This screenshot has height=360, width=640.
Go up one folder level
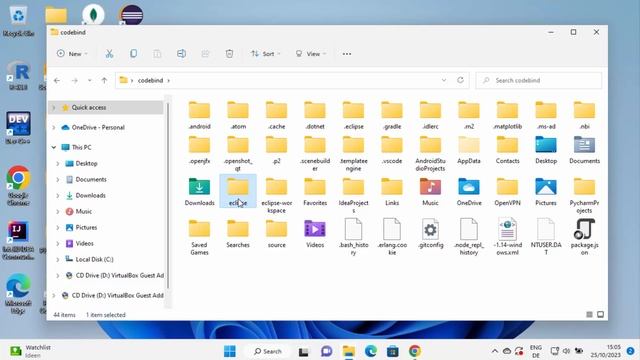(x=104, y=80)
